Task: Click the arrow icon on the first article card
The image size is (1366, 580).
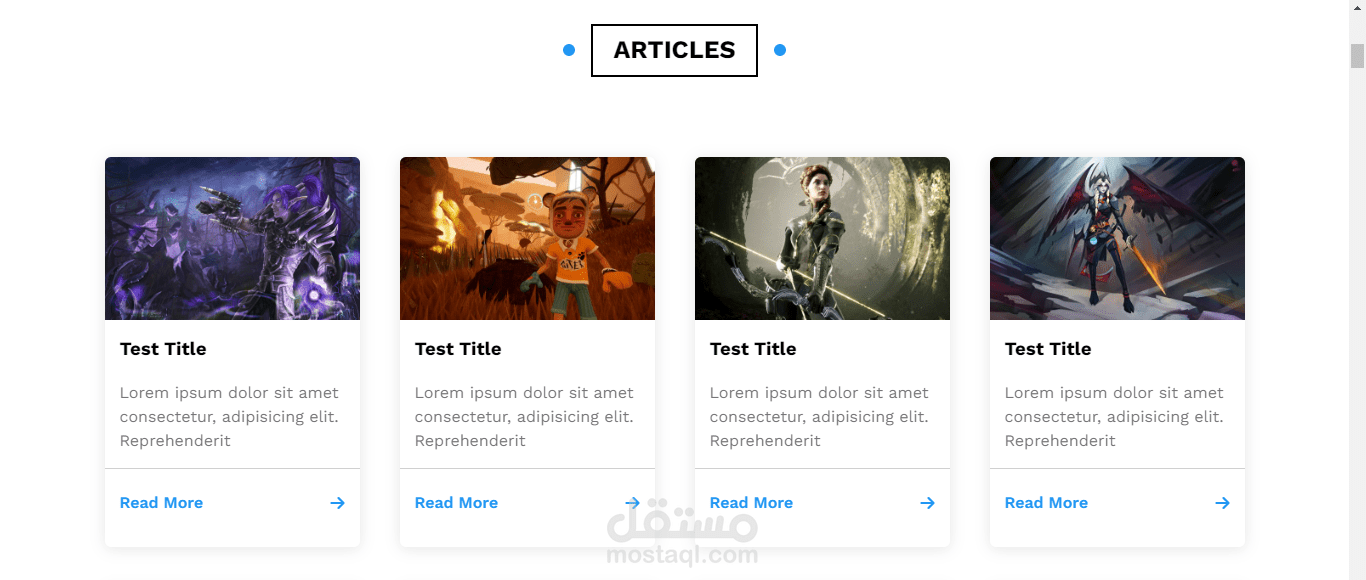Action: 337,503
